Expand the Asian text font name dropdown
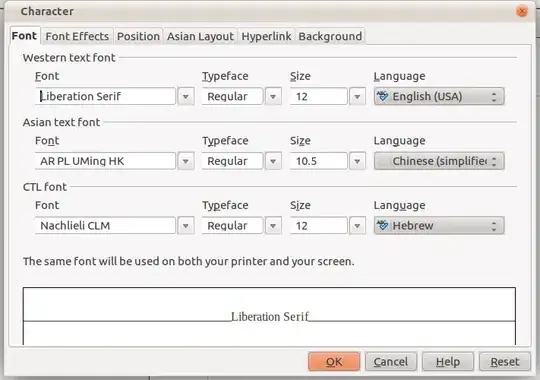This screenshot has height=380, width=540. click(x=186, y=161)
